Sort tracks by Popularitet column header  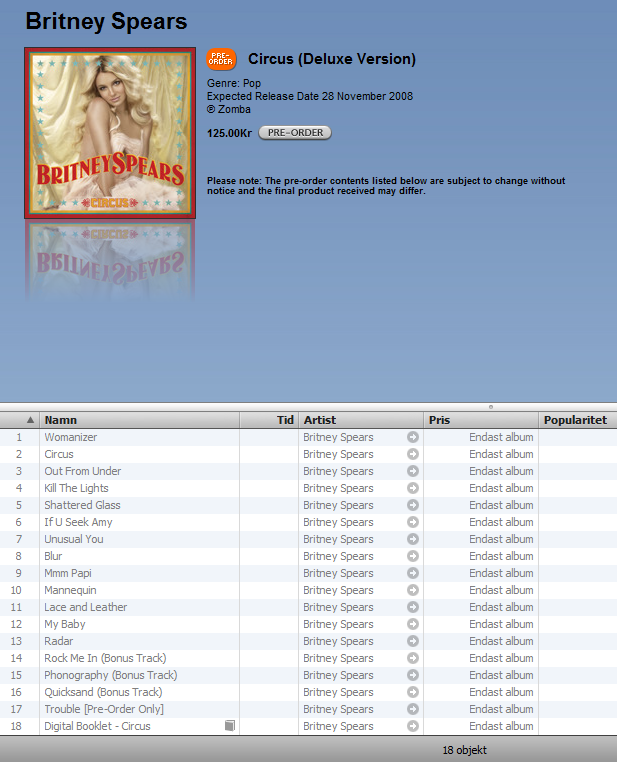(578, 420)
